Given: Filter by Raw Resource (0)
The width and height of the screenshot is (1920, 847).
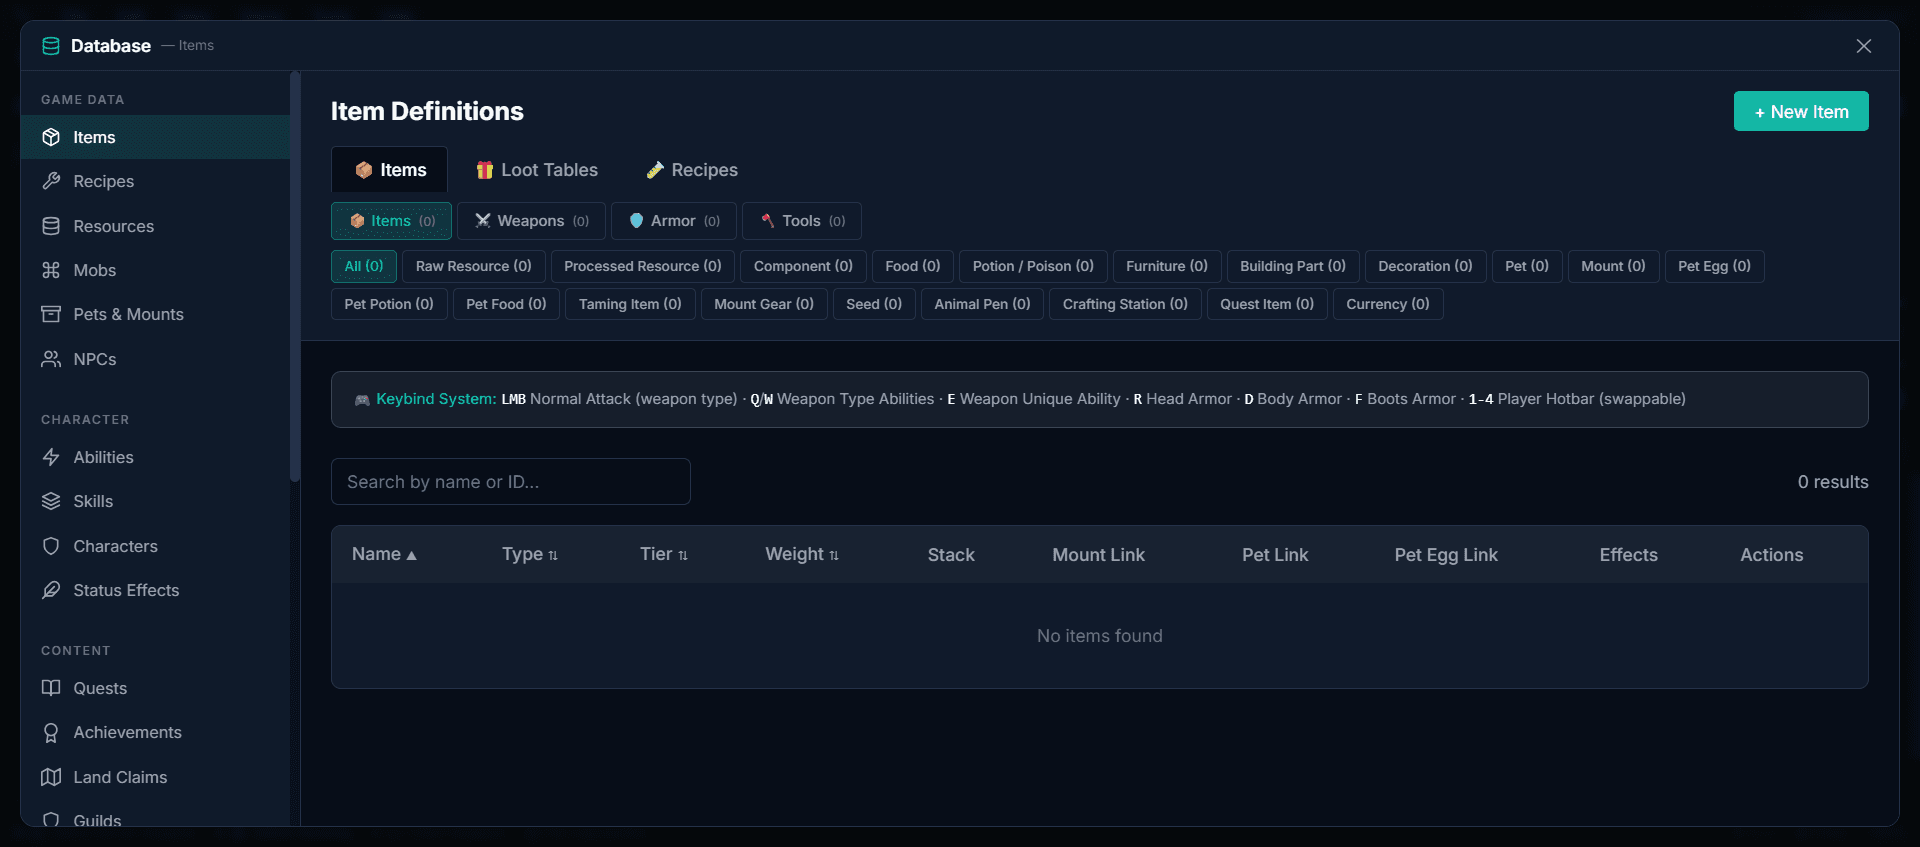Looking at the screenshot, I should (474, 266).
